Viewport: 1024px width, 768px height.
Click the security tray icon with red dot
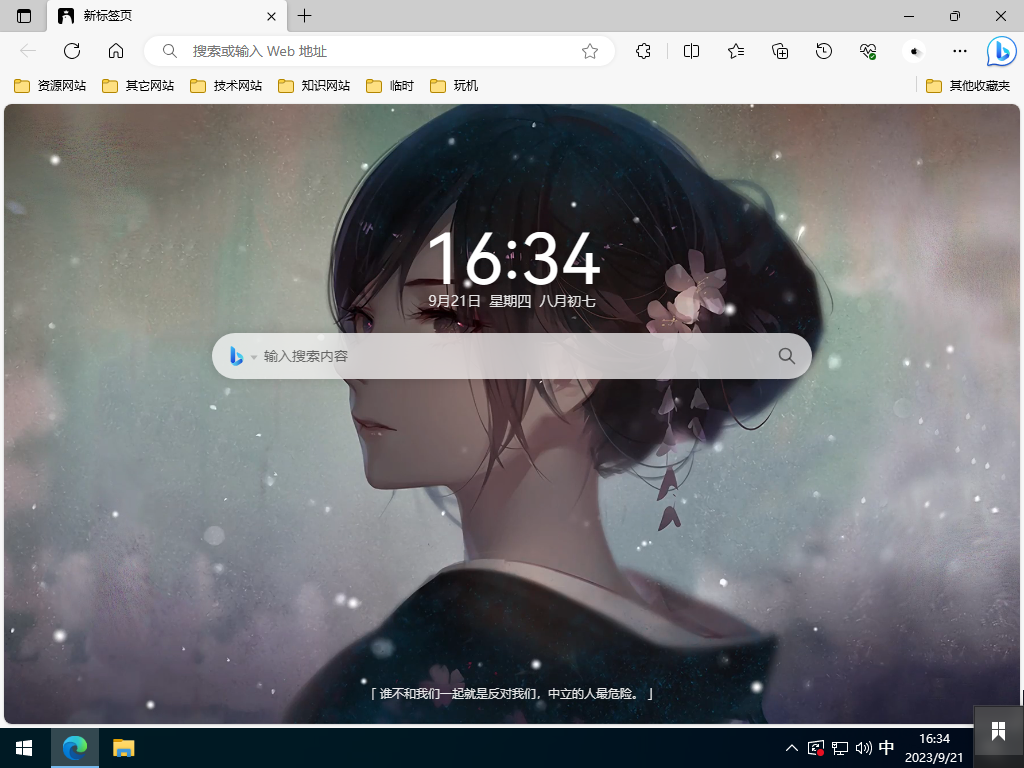[x=816, y=748]
